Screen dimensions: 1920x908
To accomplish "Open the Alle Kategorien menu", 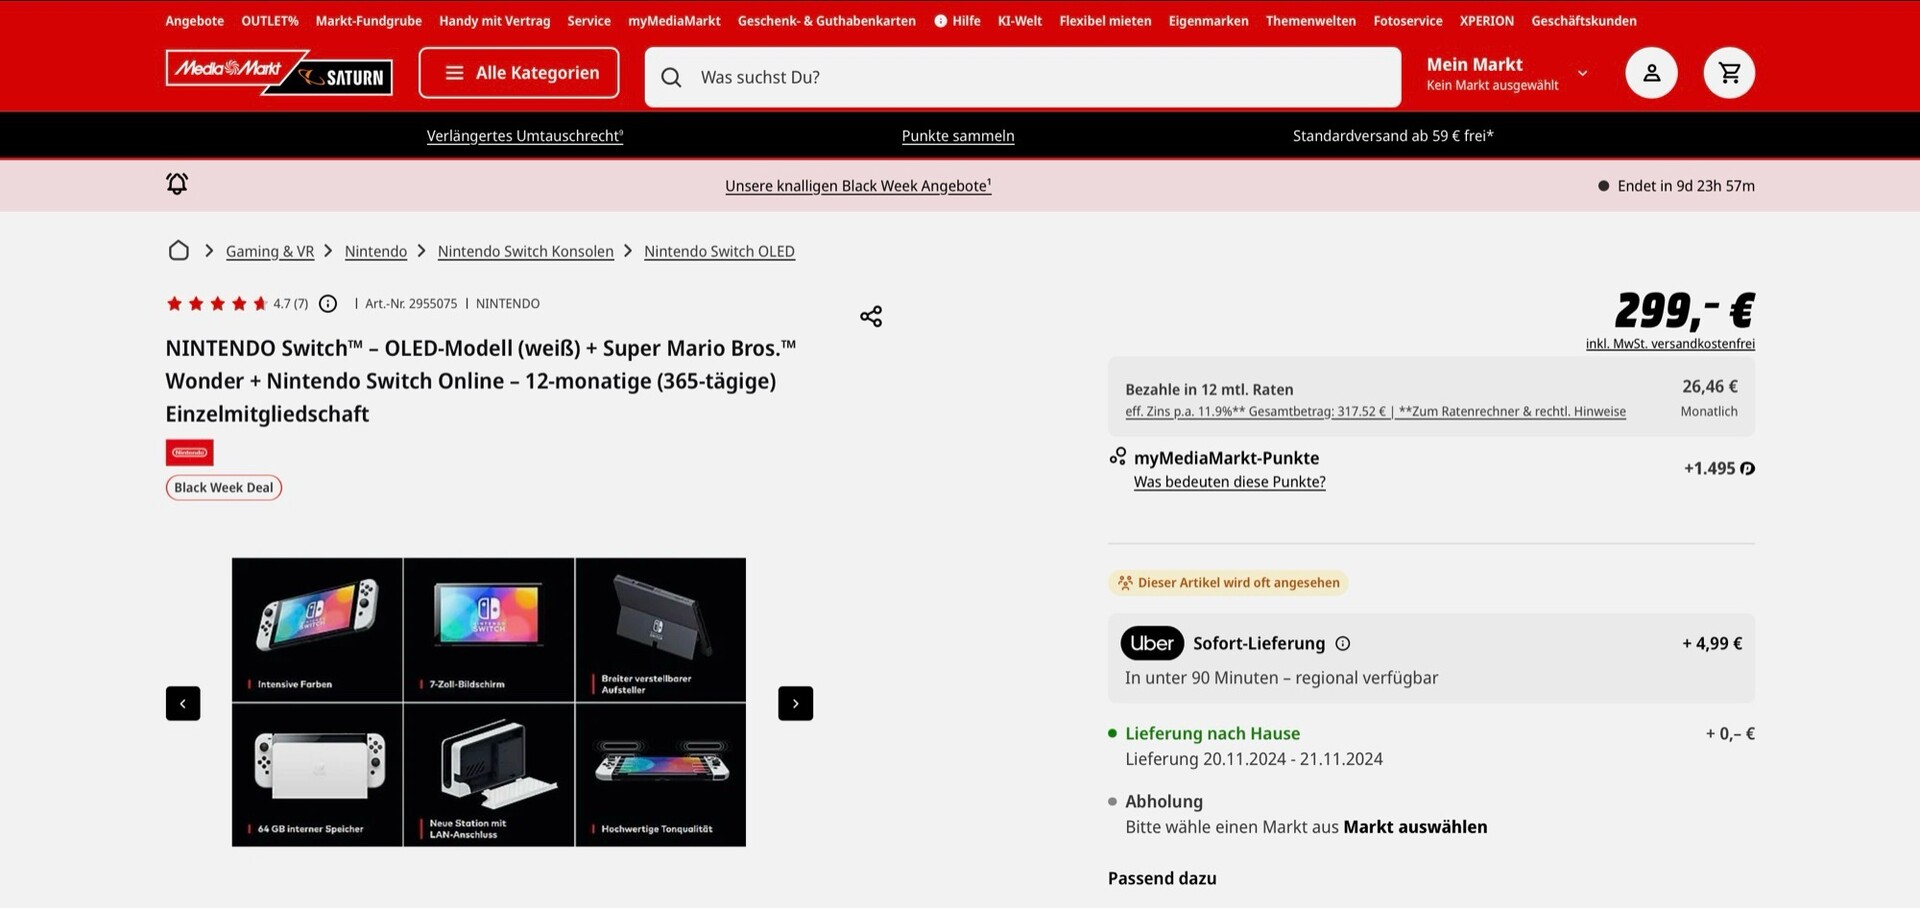I will tap(519, 73).
